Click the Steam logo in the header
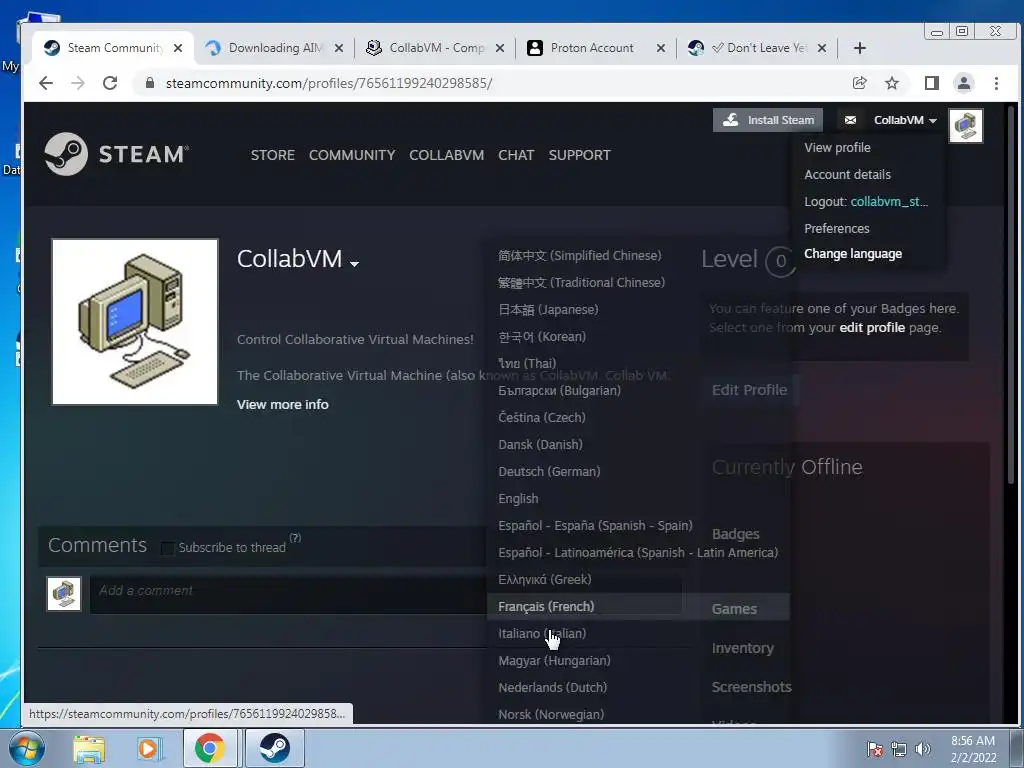The height and width of the screenshot is (768, 1024). click(x=116, y=154)
